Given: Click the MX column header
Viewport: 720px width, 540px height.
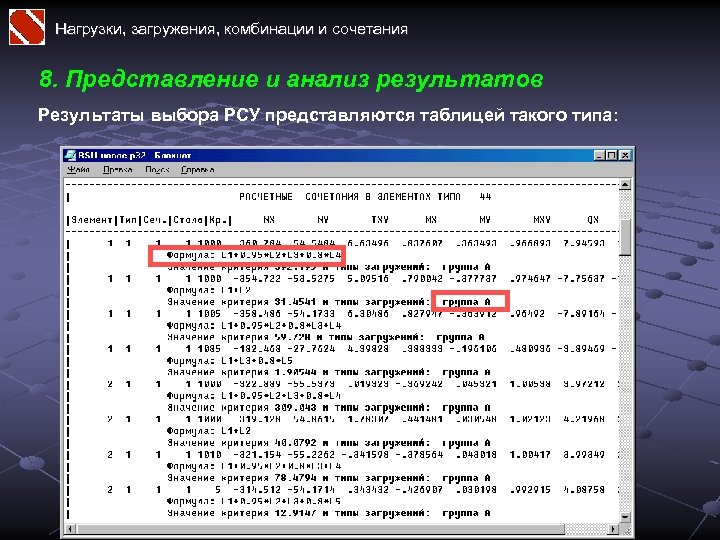Looking at the screenshot, I should click(x=431, y=220).
